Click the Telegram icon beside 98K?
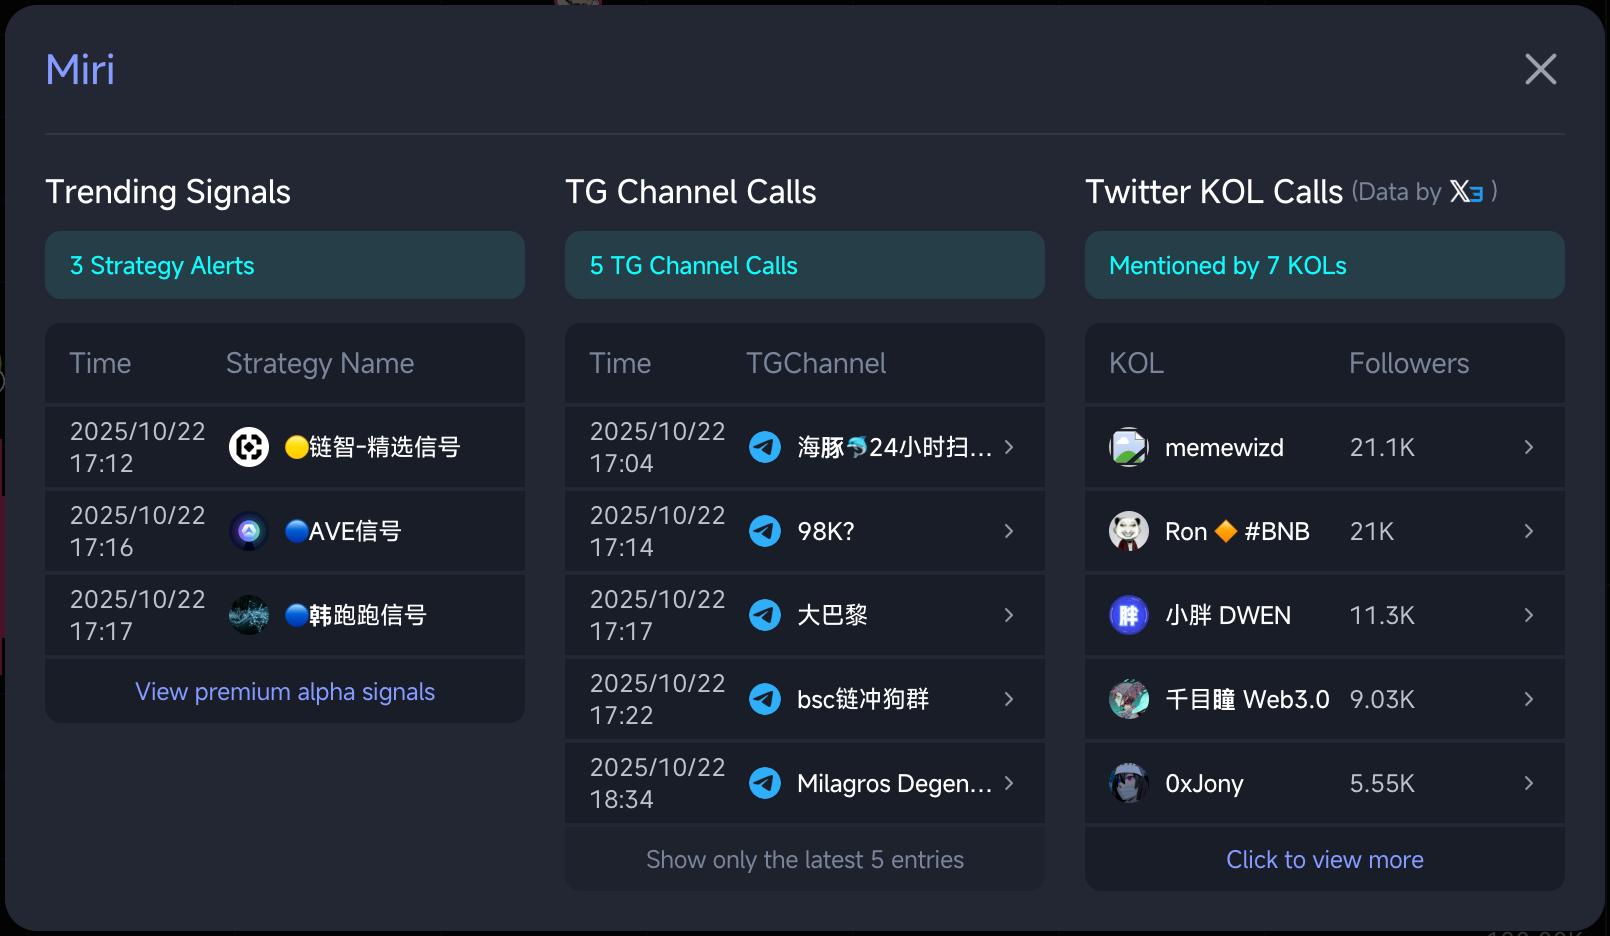Image resolution: width=1610 pixels, height=936 pixels. pos(765,531)
